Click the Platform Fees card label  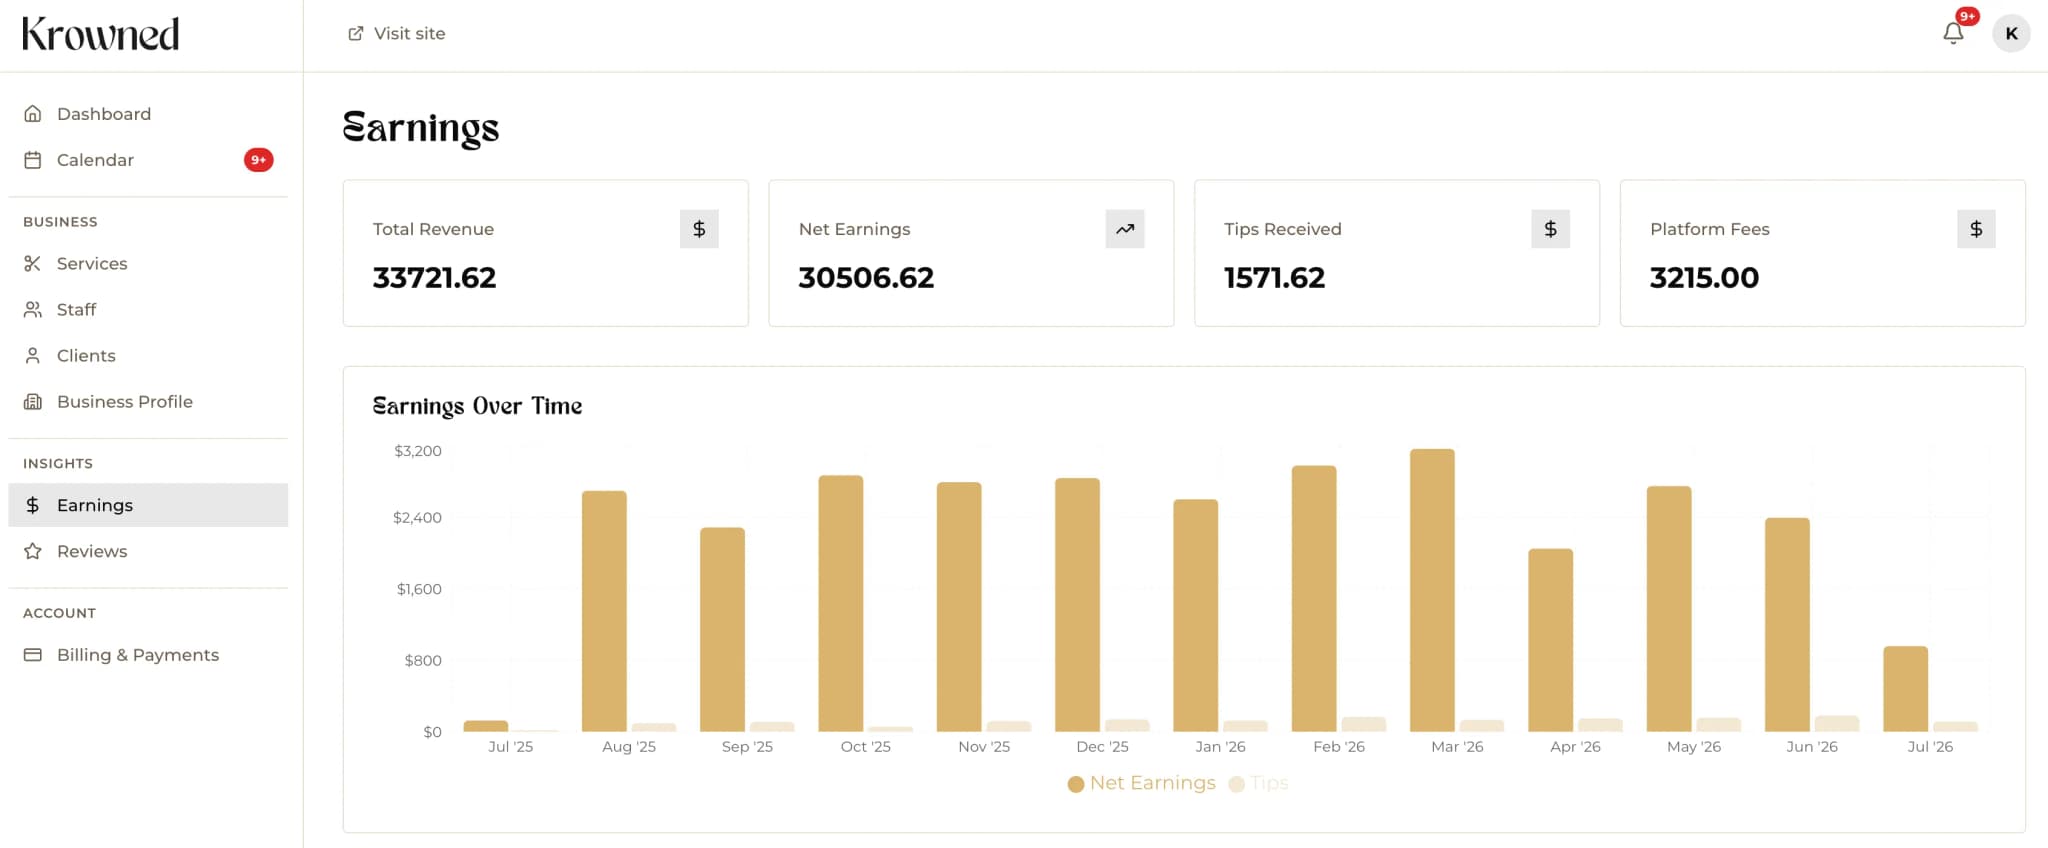click(1710, 229)
